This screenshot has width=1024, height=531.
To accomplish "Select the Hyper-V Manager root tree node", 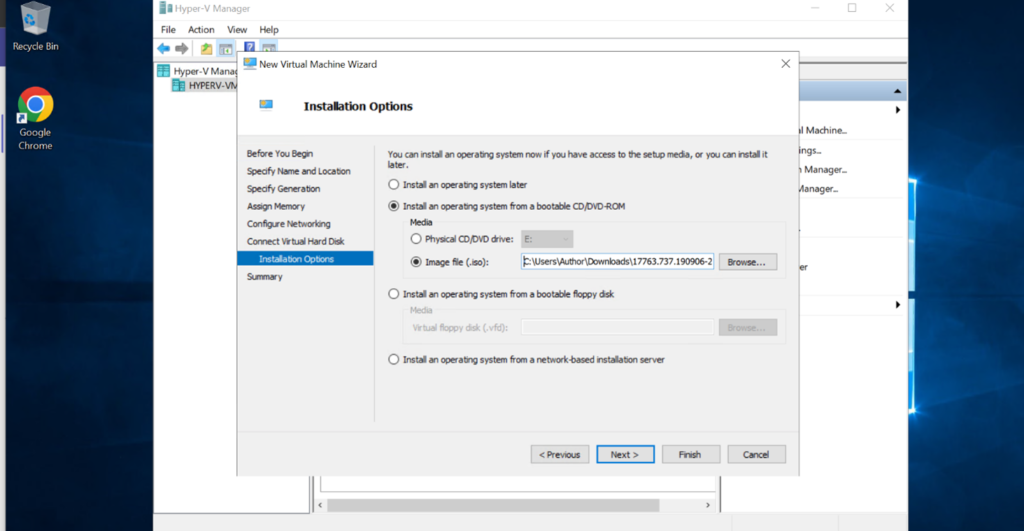I will pyautogui.click(x=197, y=71).
